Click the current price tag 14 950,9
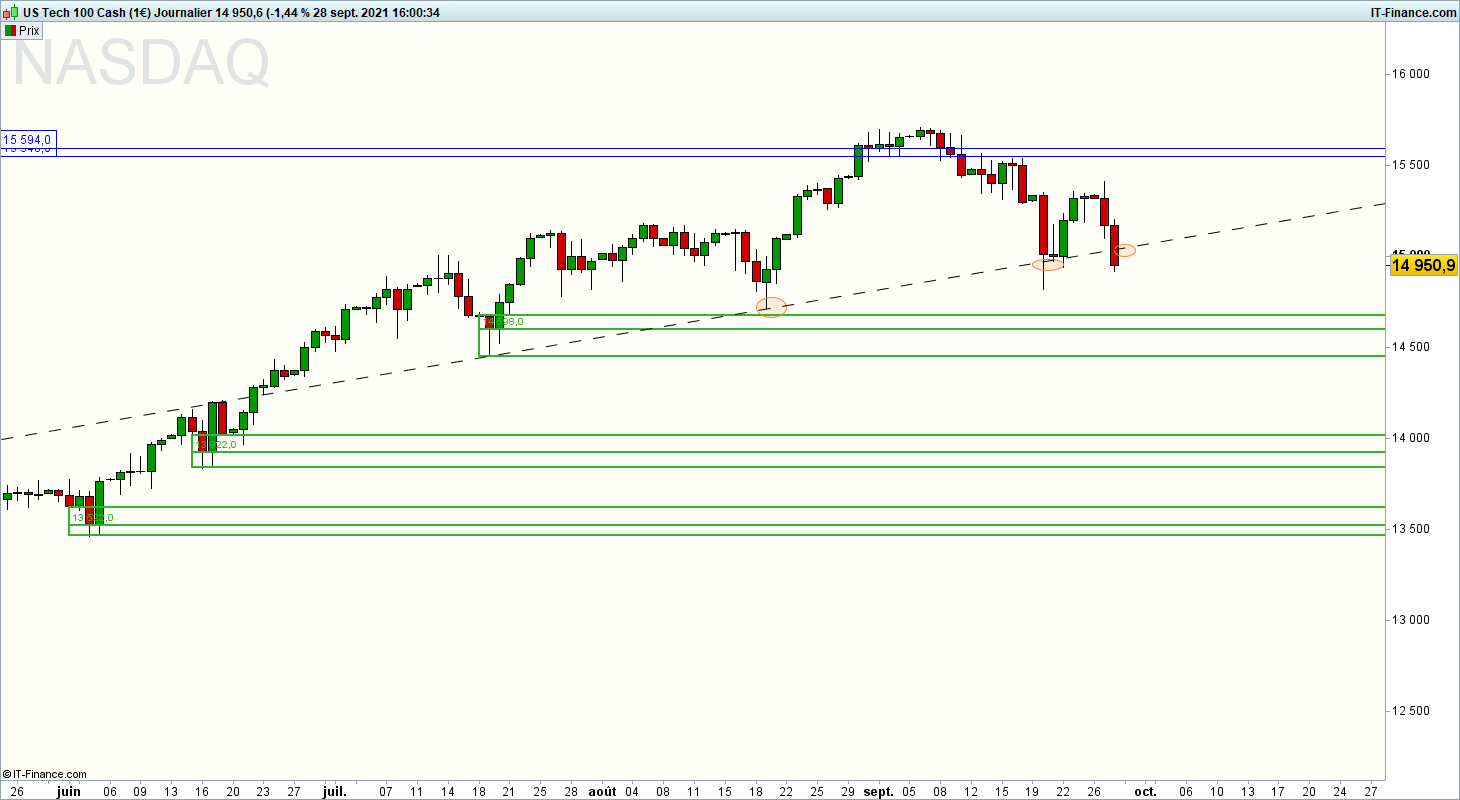This screenshot has height=800, width=1460. click(1424, 265)
